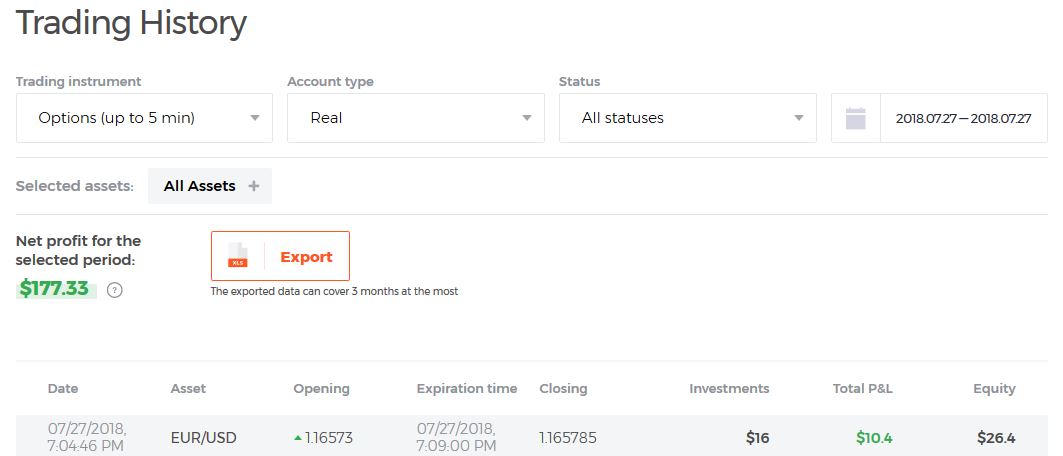Click the Investments column header
This screenshot has height=456, width=1063.
(729, 389)
